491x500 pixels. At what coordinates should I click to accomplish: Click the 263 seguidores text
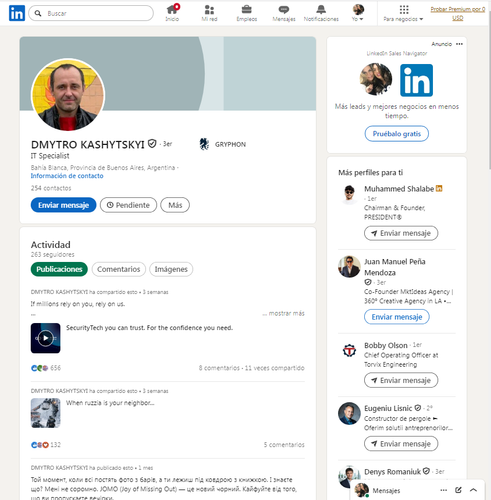[x=53, y=255]
